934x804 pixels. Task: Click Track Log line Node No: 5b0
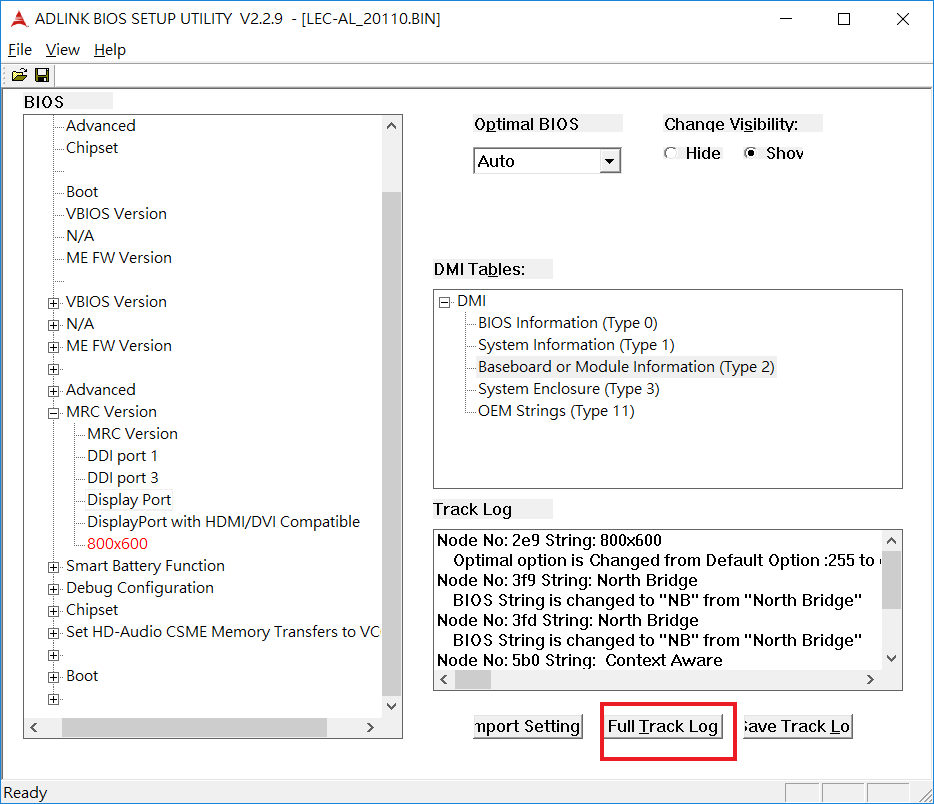pyautogui.click(x=580, y=660)
